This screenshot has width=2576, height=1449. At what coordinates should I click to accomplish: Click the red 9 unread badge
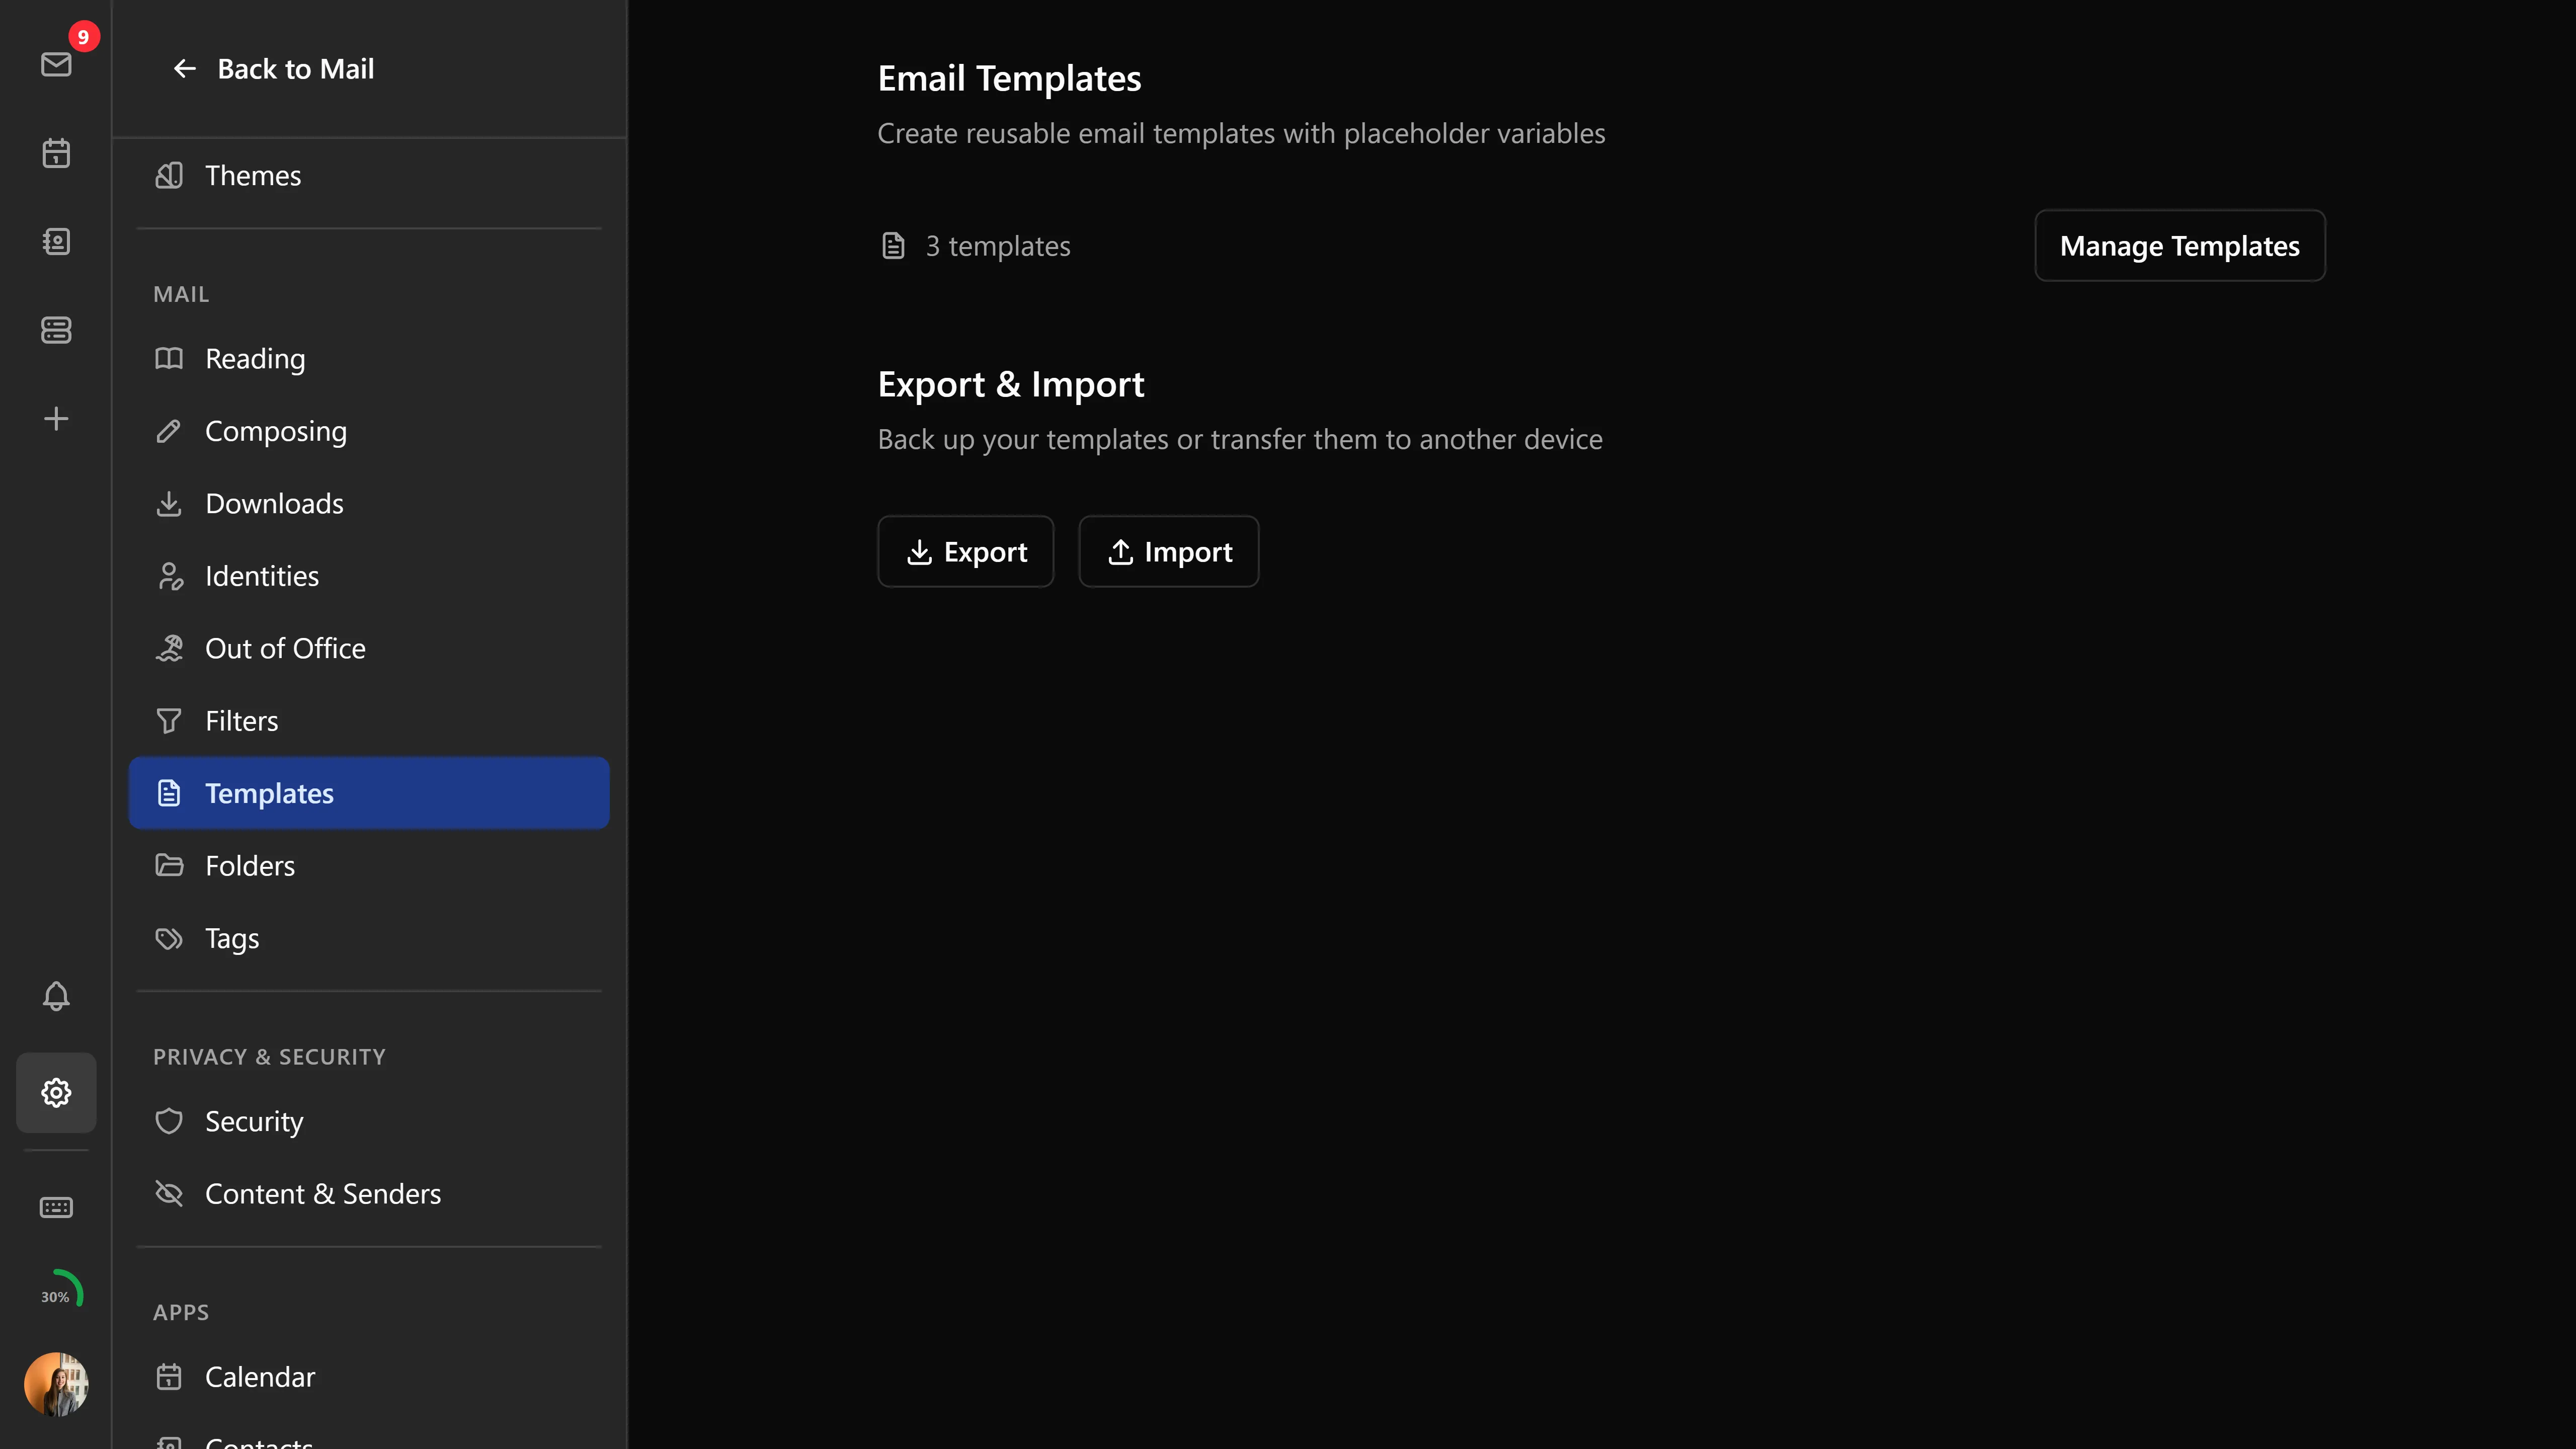[84, 37]
